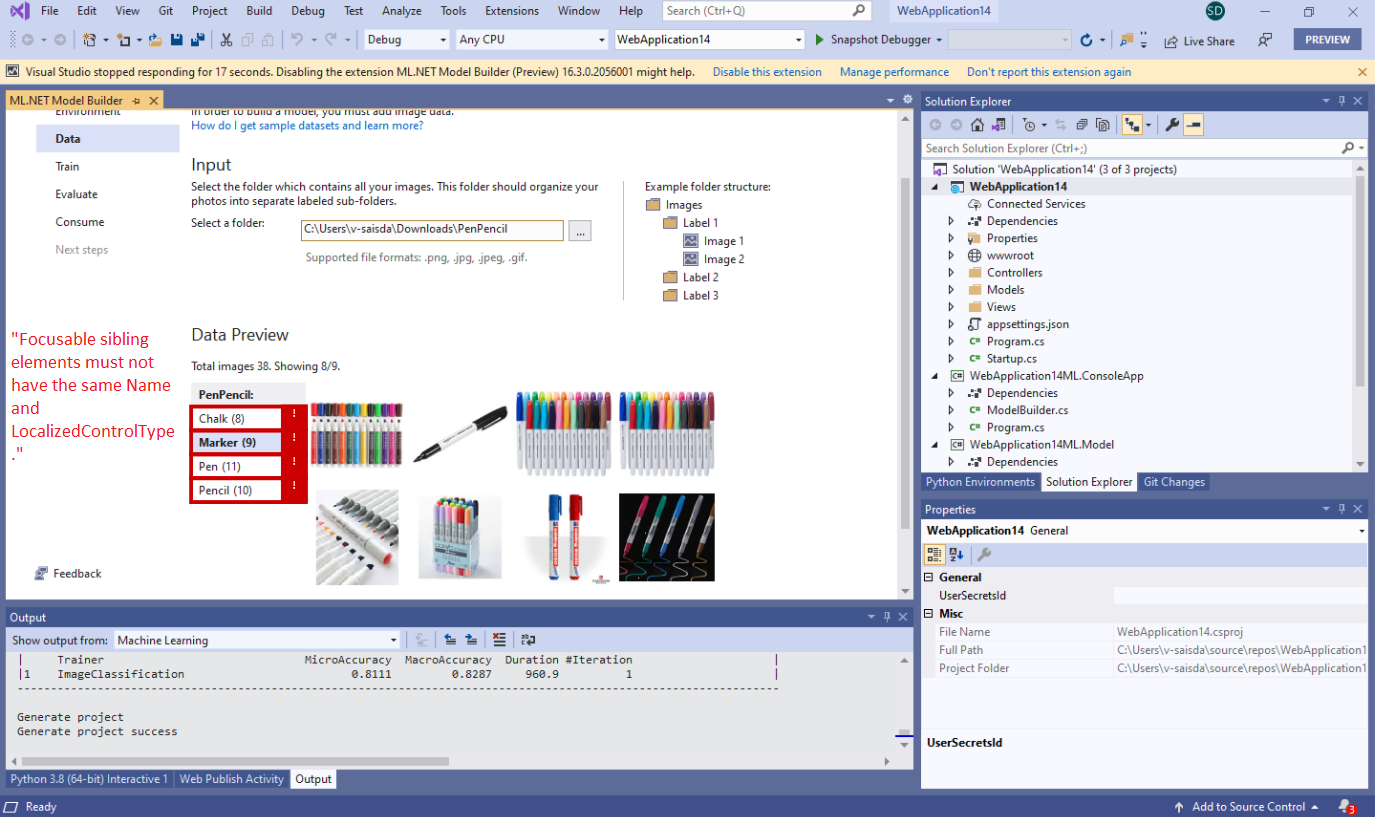Open the Show output from dropdown
1375x817 pixels.
pyautogui.click(x=393, y=639)
